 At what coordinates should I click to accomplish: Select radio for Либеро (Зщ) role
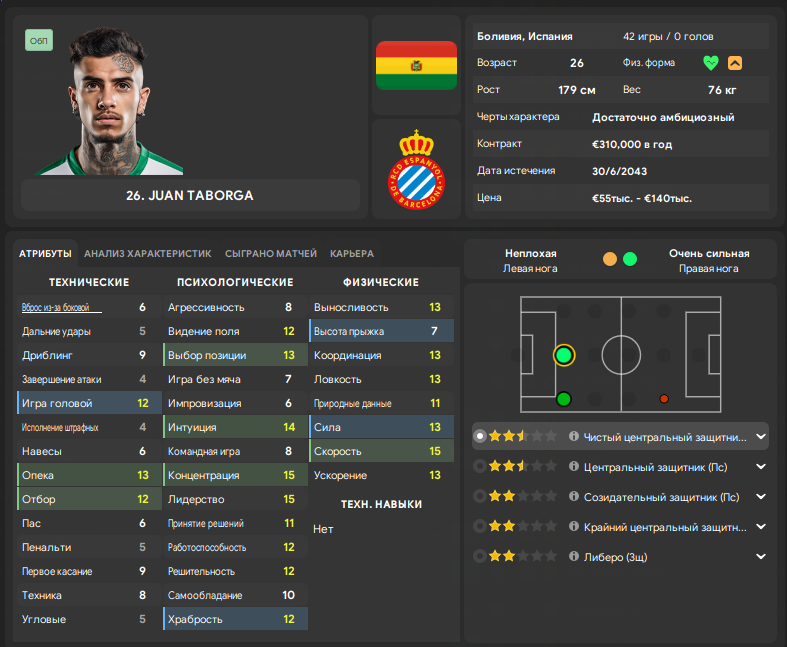(x=480, y=556)
